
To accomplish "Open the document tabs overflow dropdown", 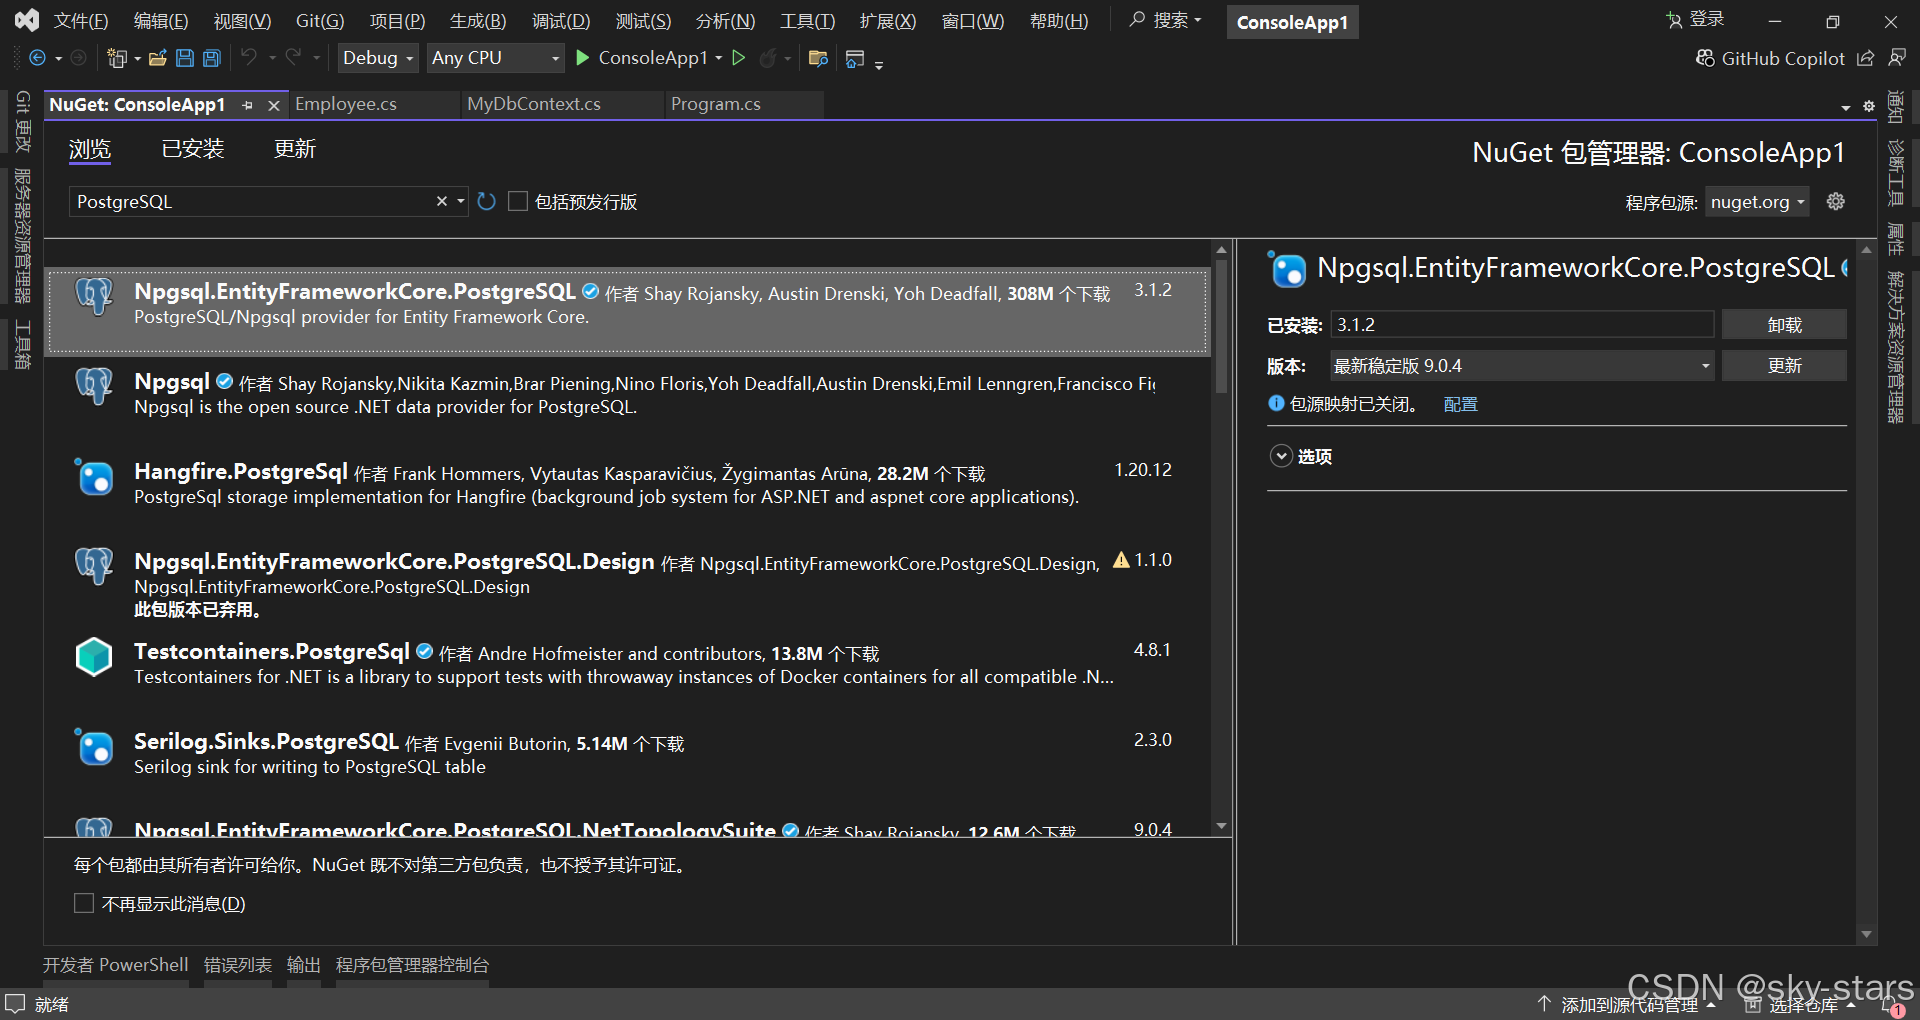I will pos(1846,107).
